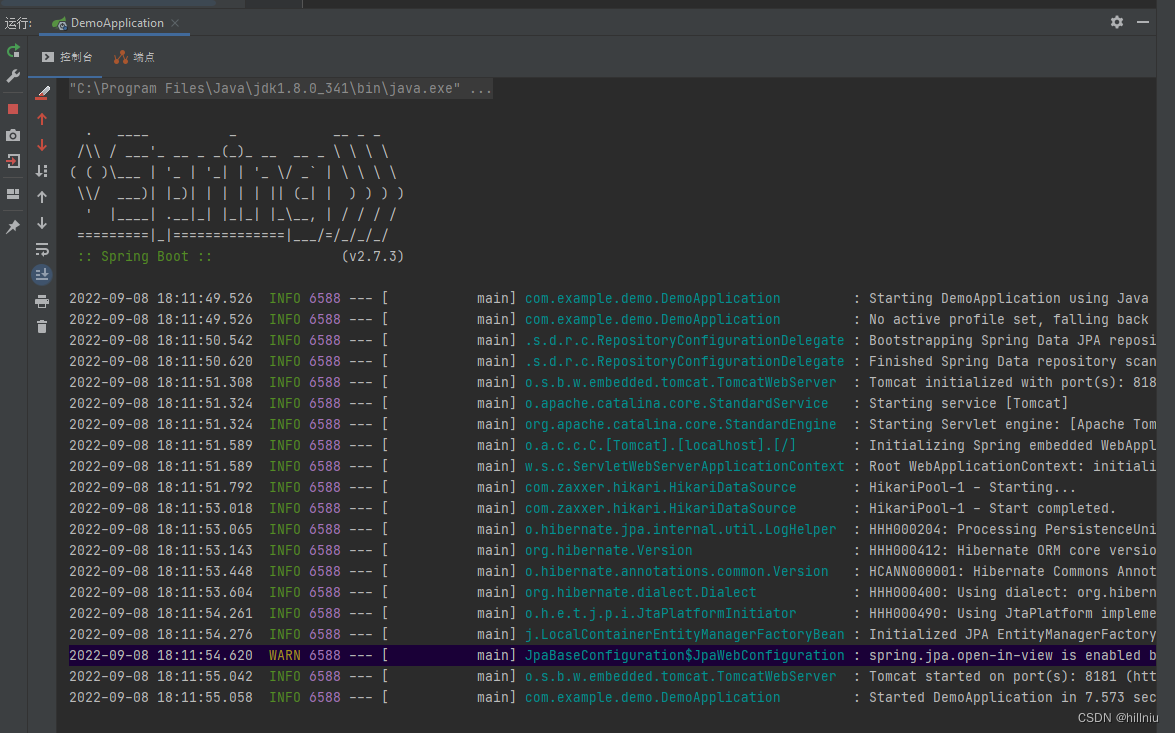Click 'Starting DemoApplication using Java' log line
The width and height of the screenshot is (1175, 733).
(1009, 298)
